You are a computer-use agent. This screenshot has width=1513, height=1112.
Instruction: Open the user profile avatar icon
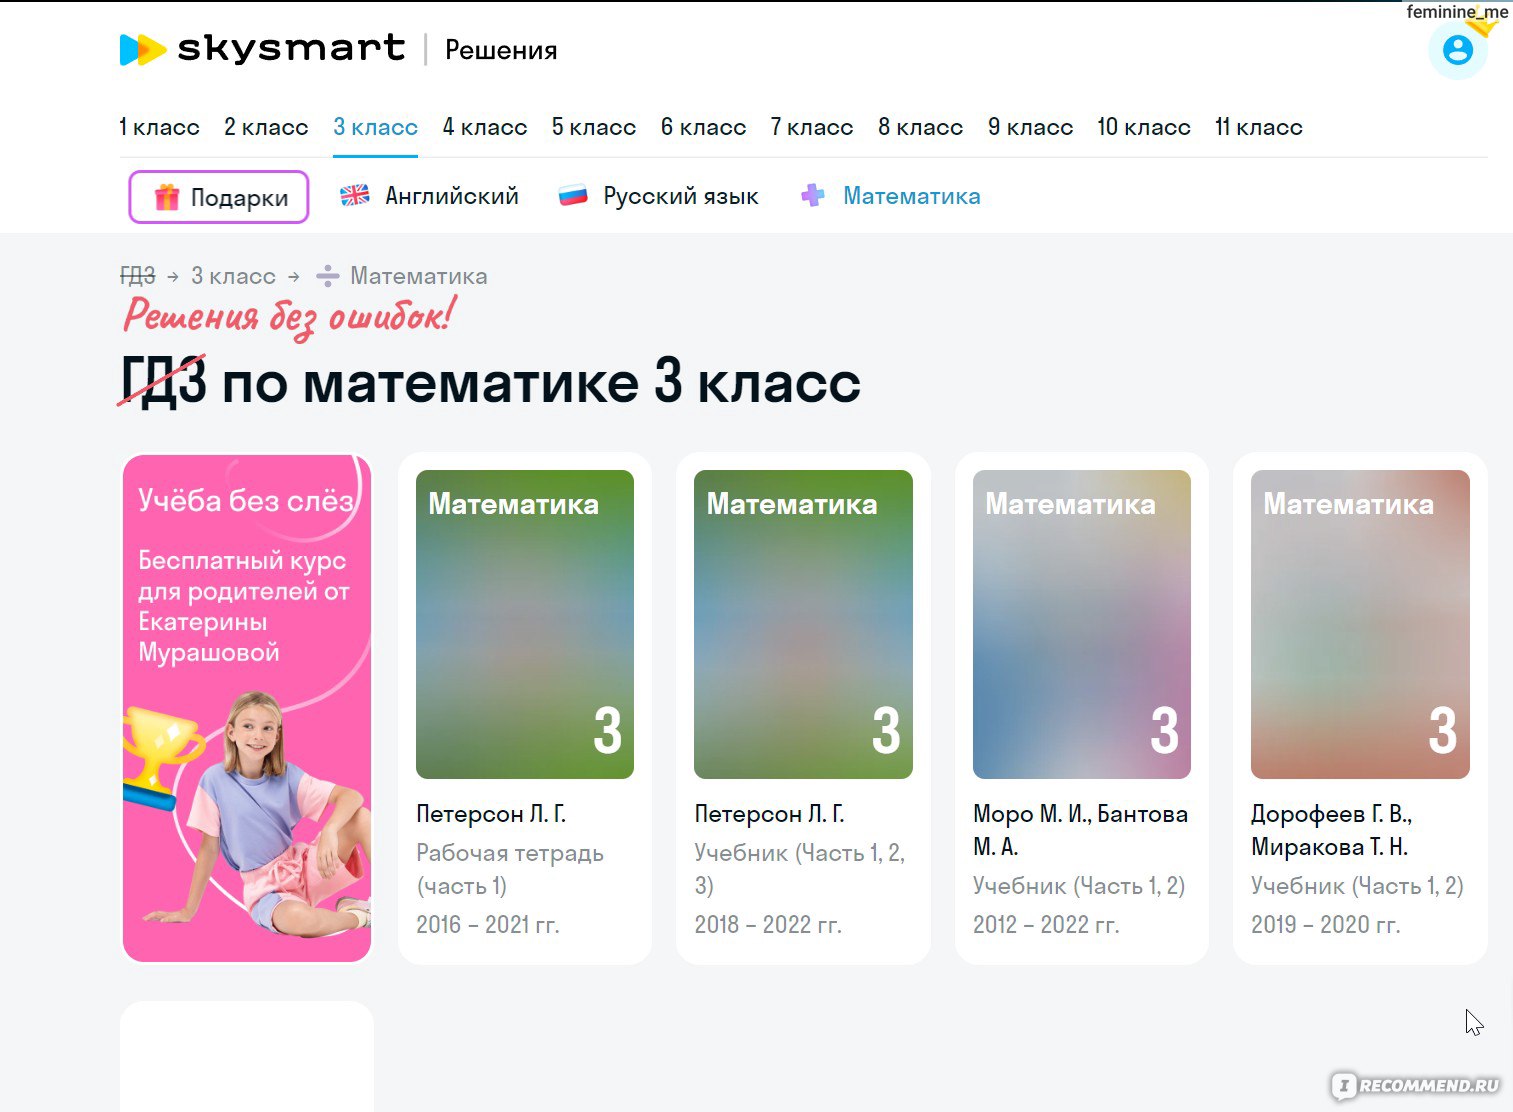(x=1458, y=50)
